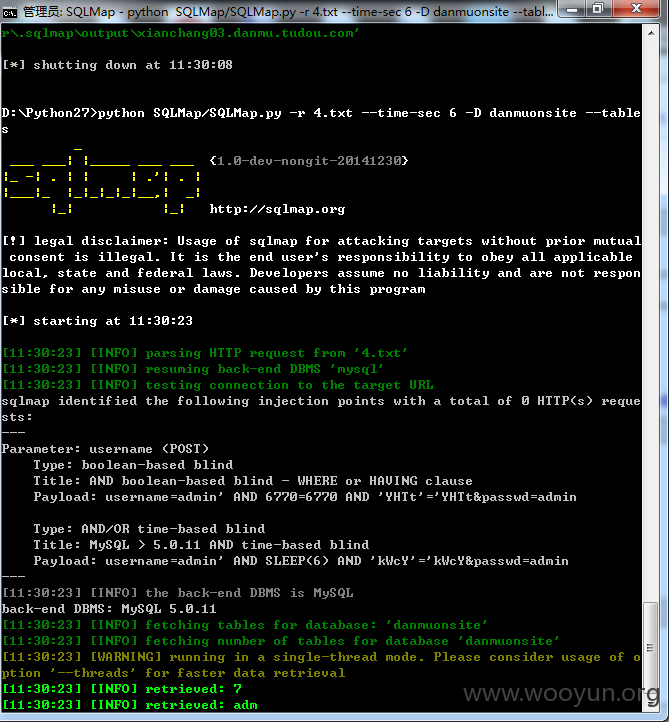Click the 'retrieved: 7' line

pos(122,689)
